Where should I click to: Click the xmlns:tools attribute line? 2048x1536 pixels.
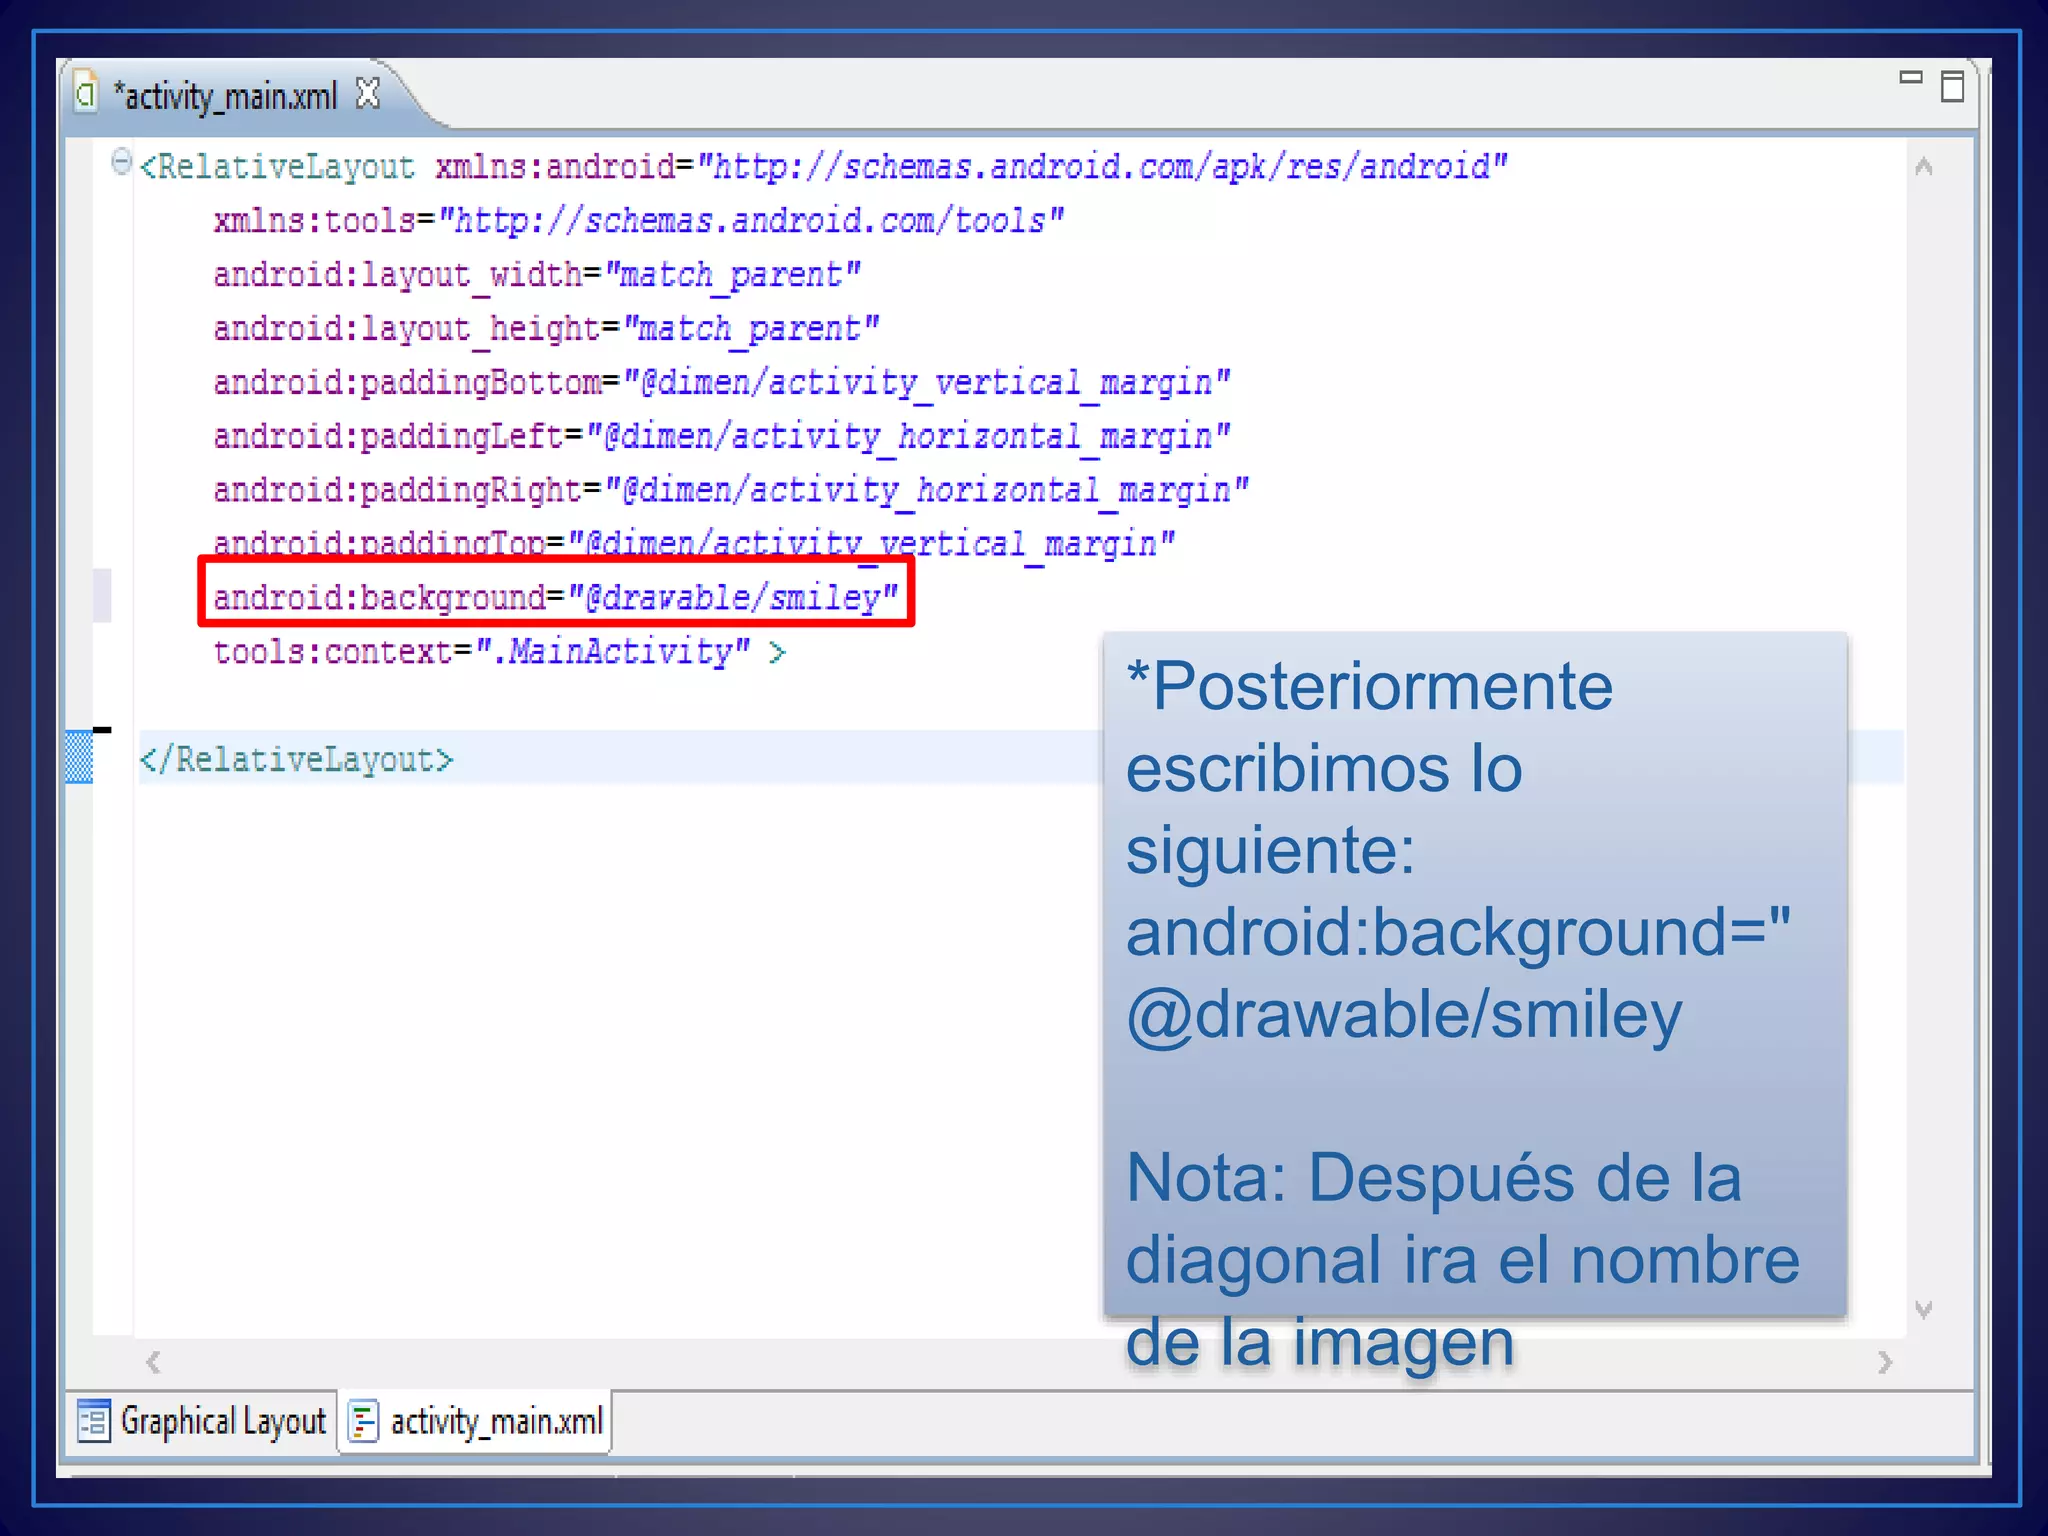click(638, 221)
